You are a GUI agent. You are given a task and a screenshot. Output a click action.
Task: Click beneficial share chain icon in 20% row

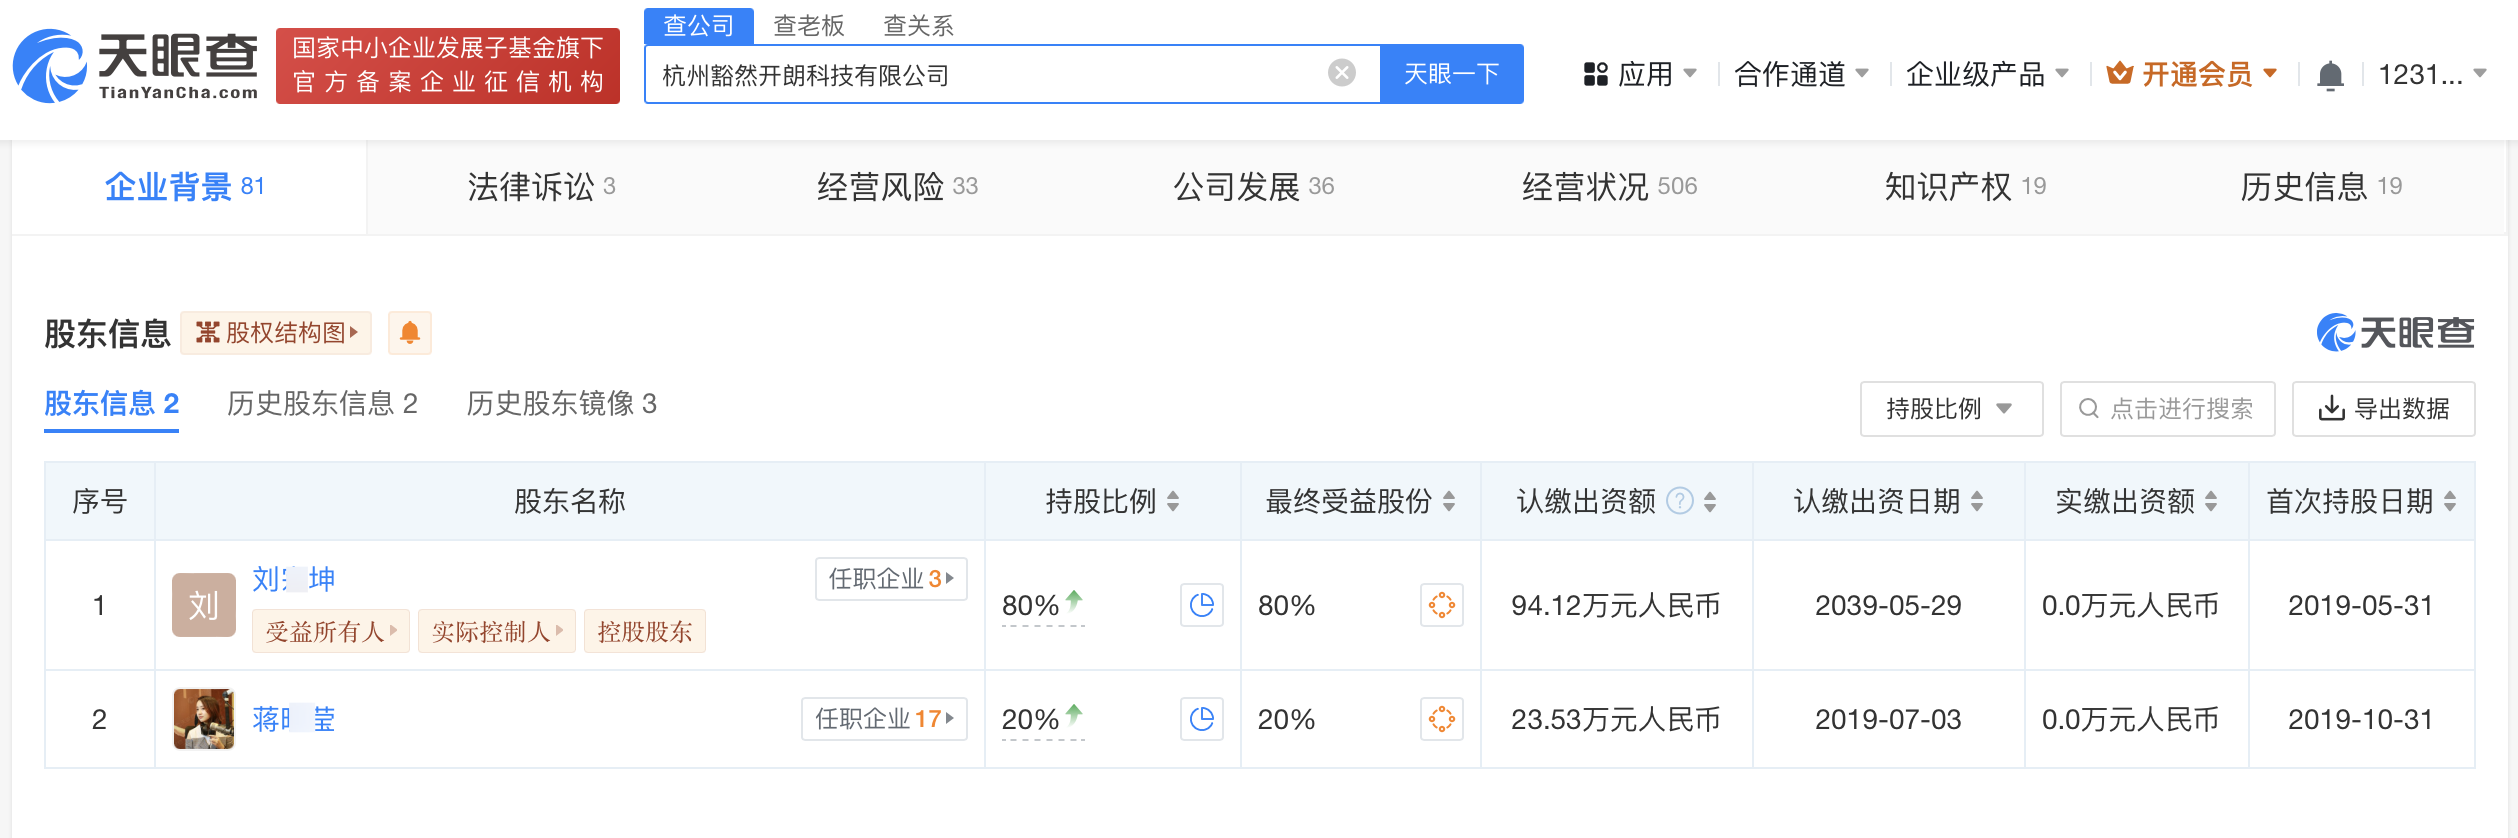(1442, 719)
